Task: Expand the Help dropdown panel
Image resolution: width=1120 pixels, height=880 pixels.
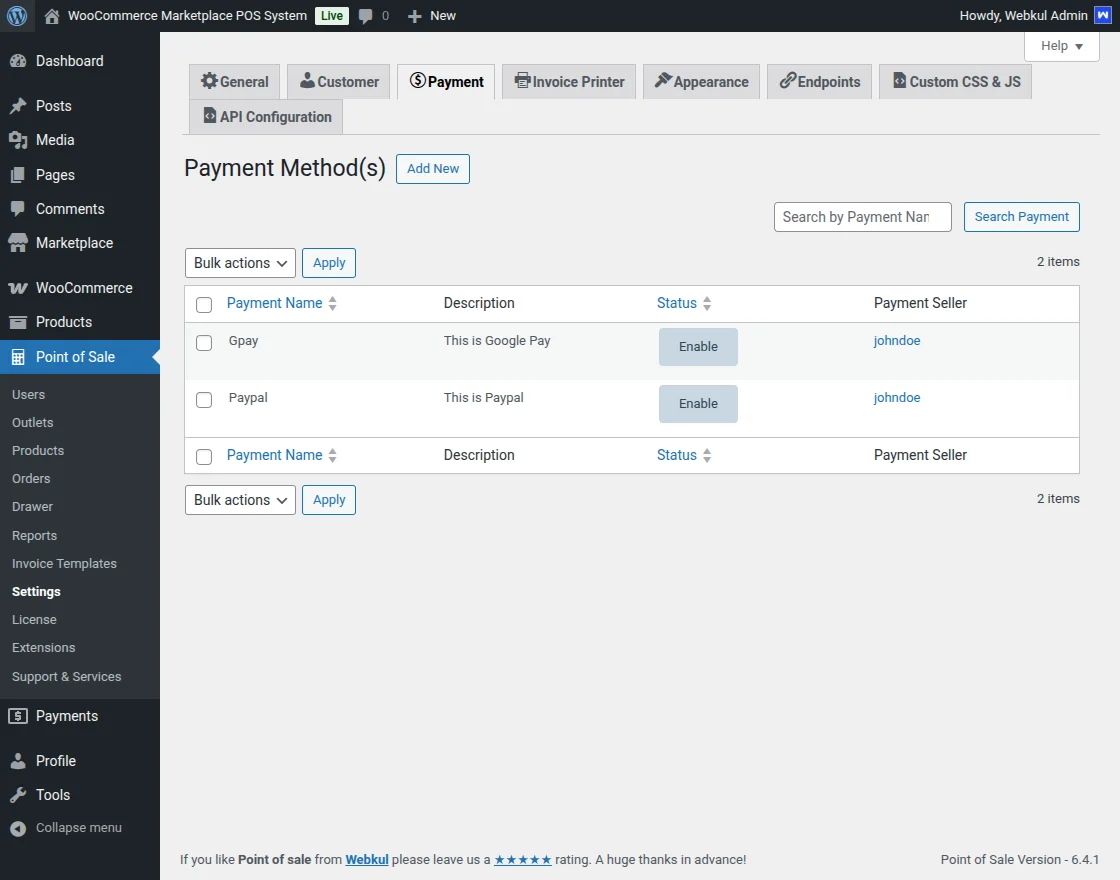Action: click(x=1061, y=46)
